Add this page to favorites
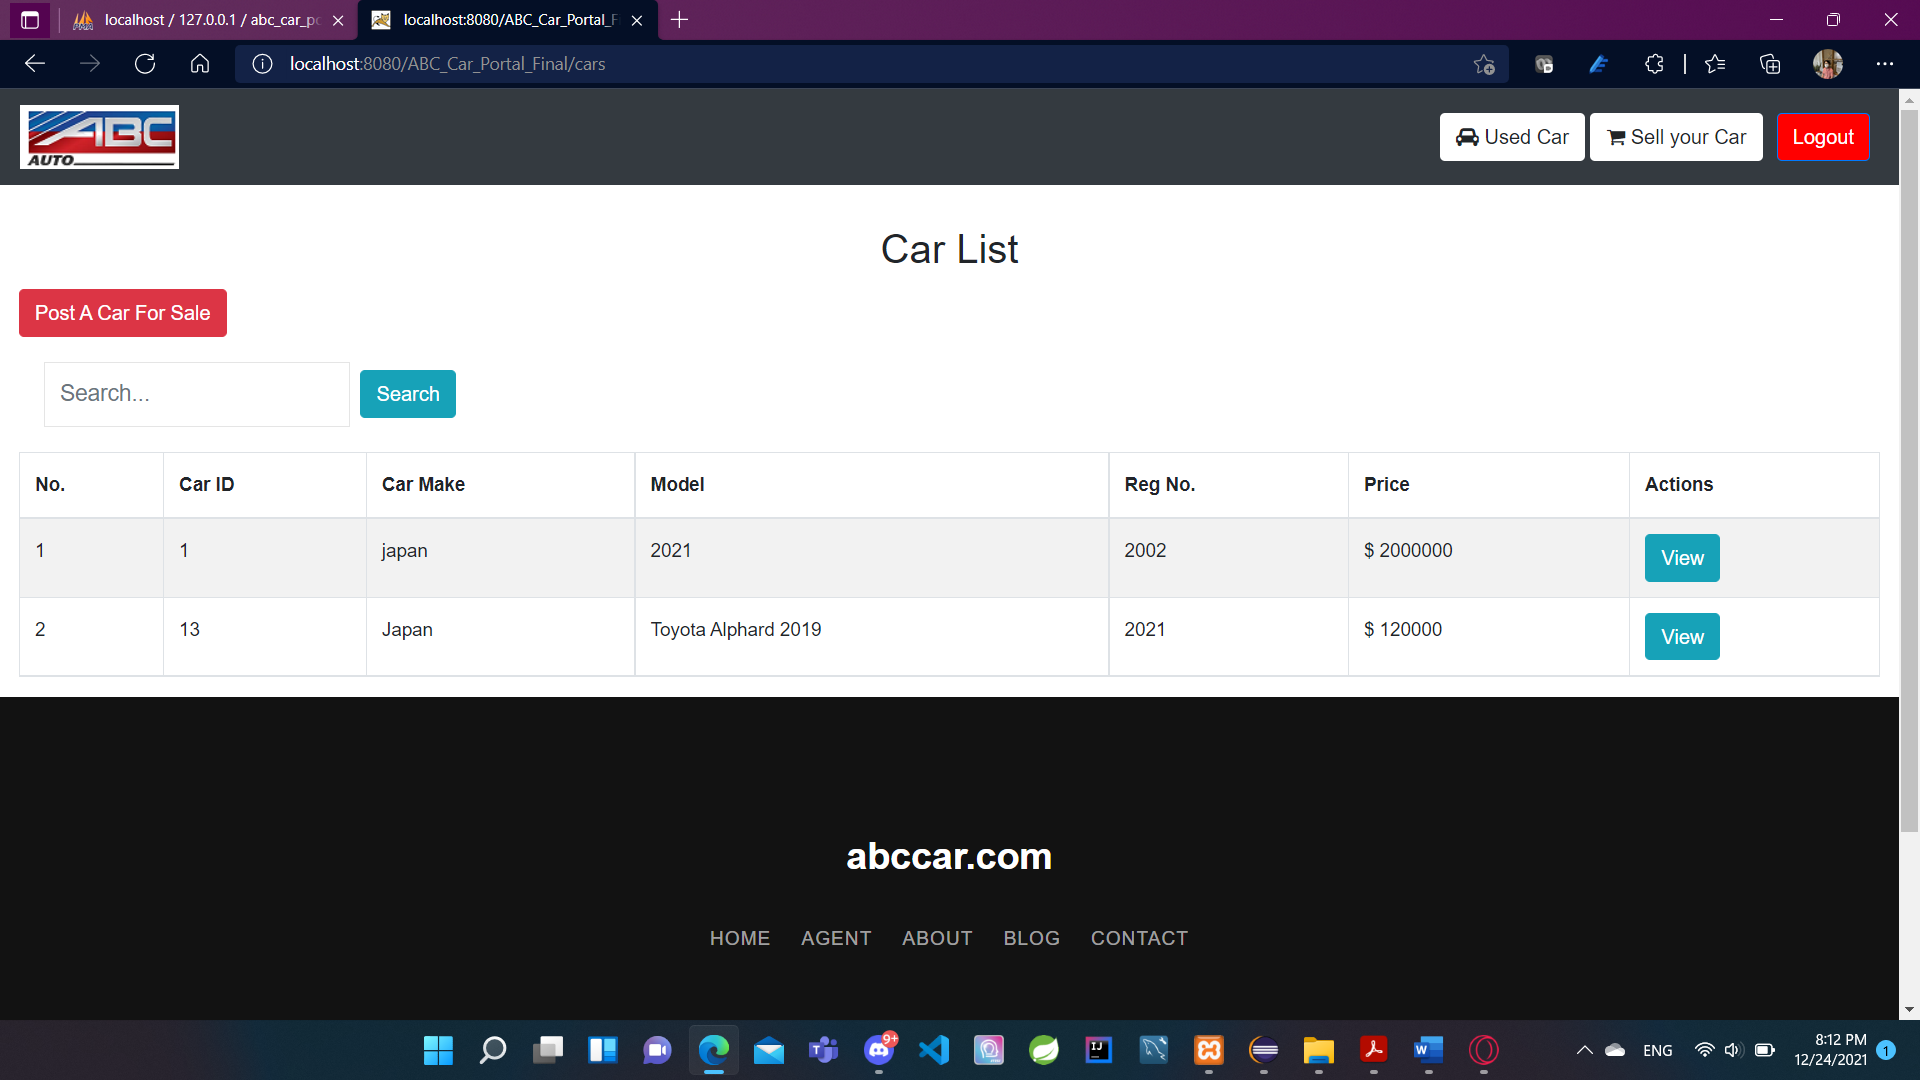This screenshot has width=1920, height=1080. (x=1484, y=64)
